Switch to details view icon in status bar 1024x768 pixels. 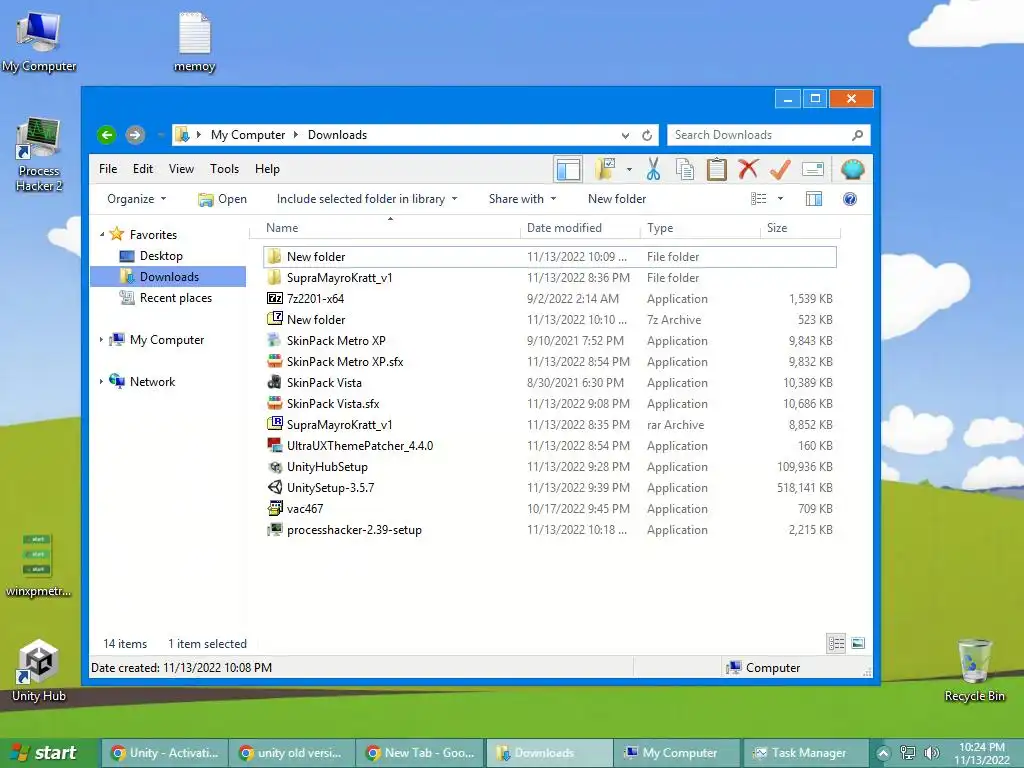[836, 643]
